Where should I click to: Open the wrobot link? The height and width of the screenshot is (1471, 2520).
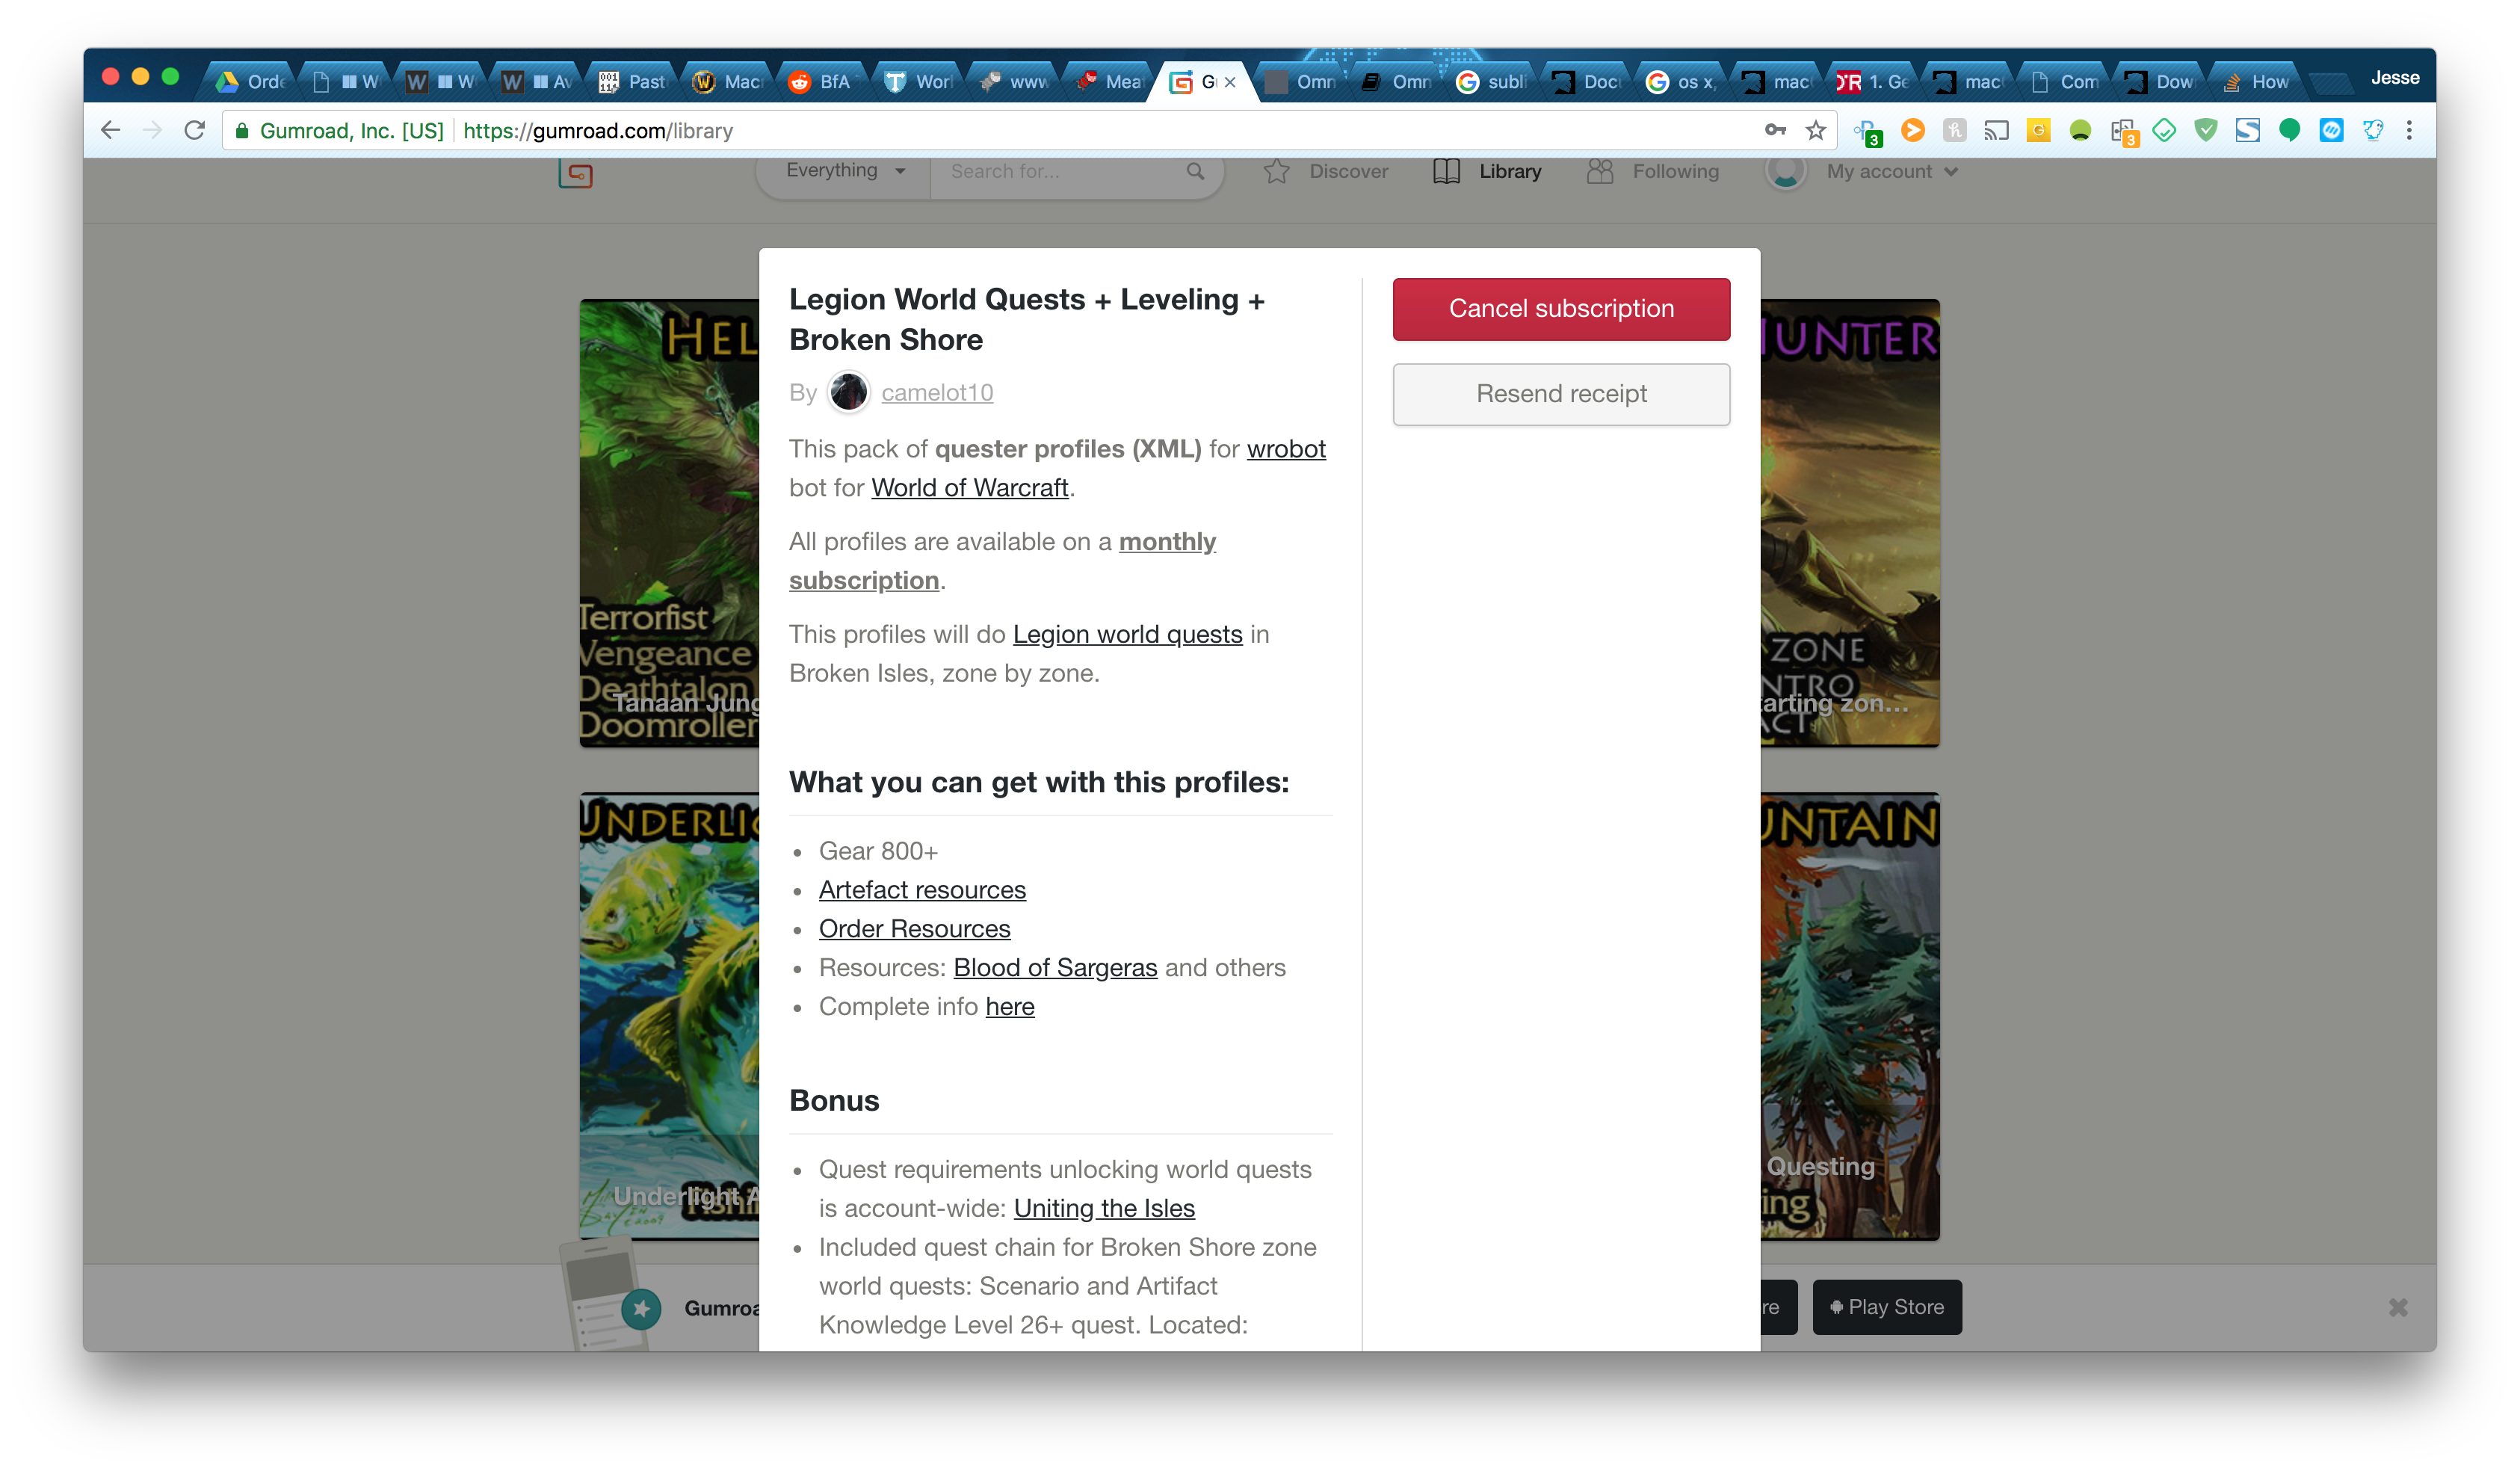pyautogui.click(x=1286, y=449)
